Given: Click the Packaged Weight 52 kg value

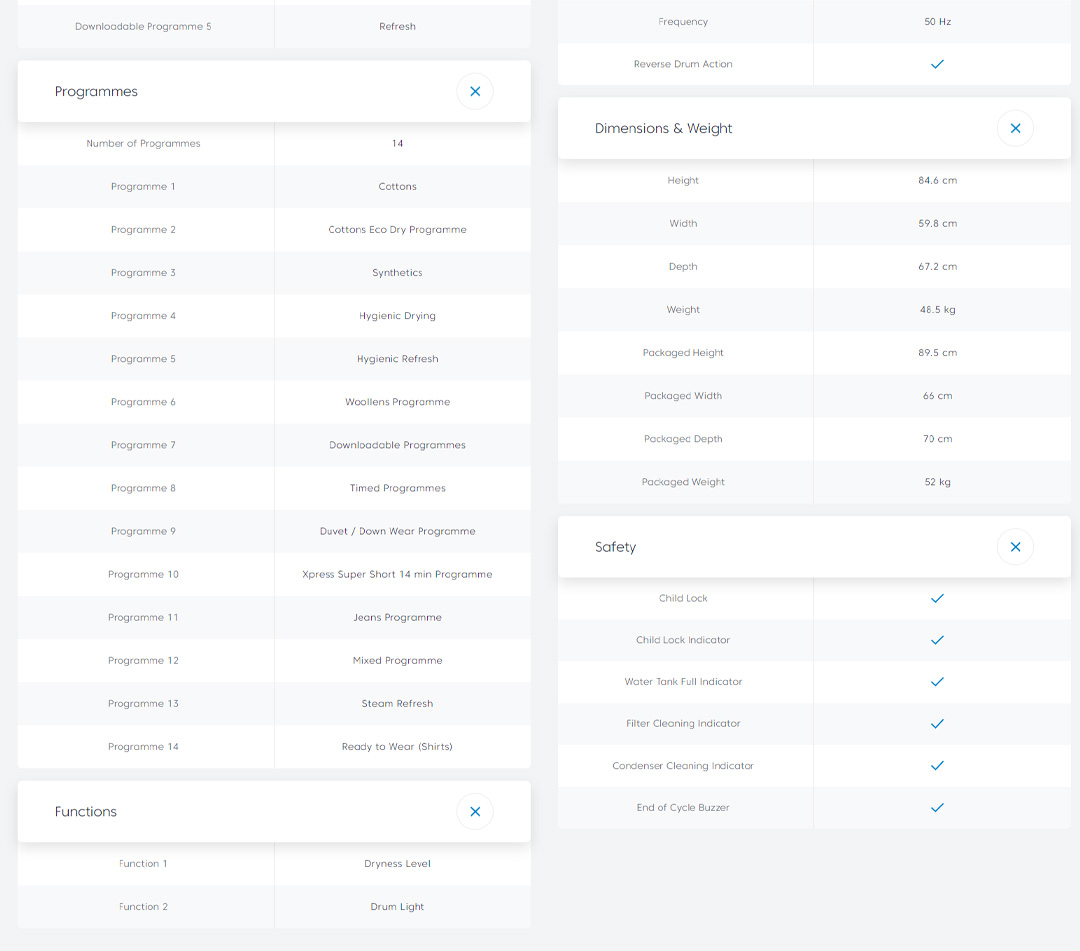Looking at the screenshot, I should pyautogui.click(x=937, y=482).
